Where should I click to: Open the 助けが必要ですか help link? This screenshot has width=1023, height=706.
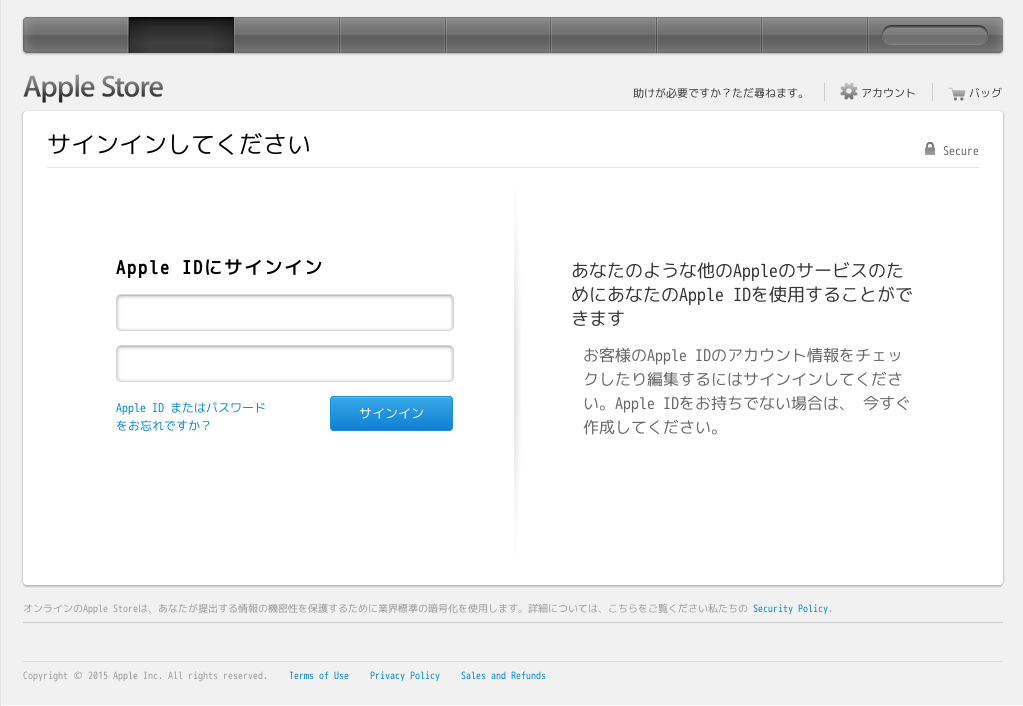720,93
